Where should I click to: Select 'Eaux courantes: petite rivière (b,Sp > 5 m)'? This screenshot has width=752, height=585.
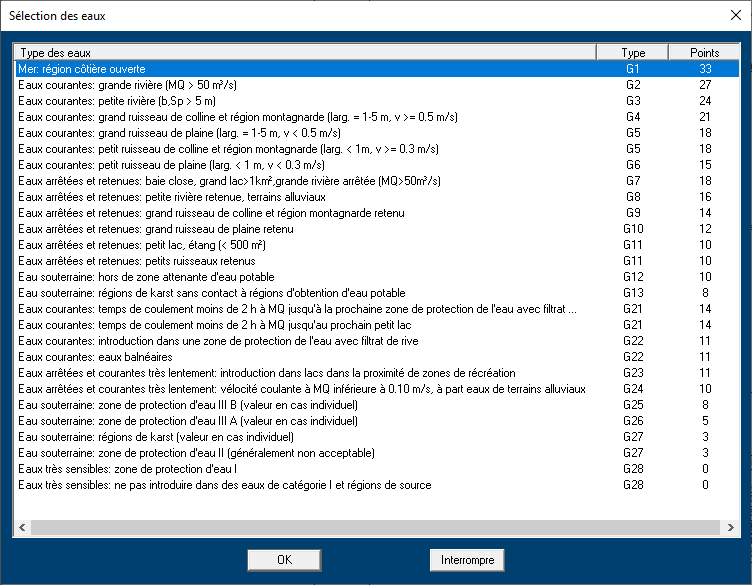tap(377, 101)
